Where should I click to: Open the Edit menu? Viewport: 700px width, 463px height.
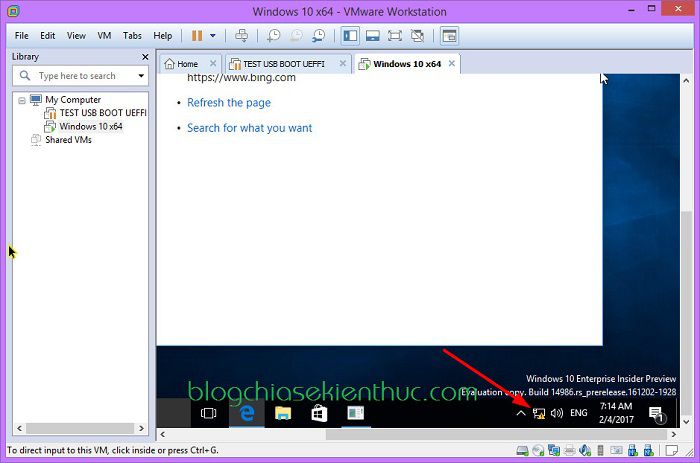47,36
